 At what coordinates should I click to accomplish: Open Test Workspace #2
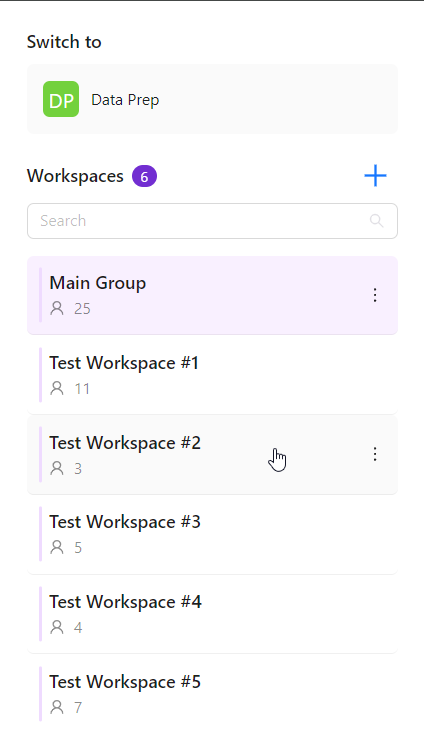point(212,455)
